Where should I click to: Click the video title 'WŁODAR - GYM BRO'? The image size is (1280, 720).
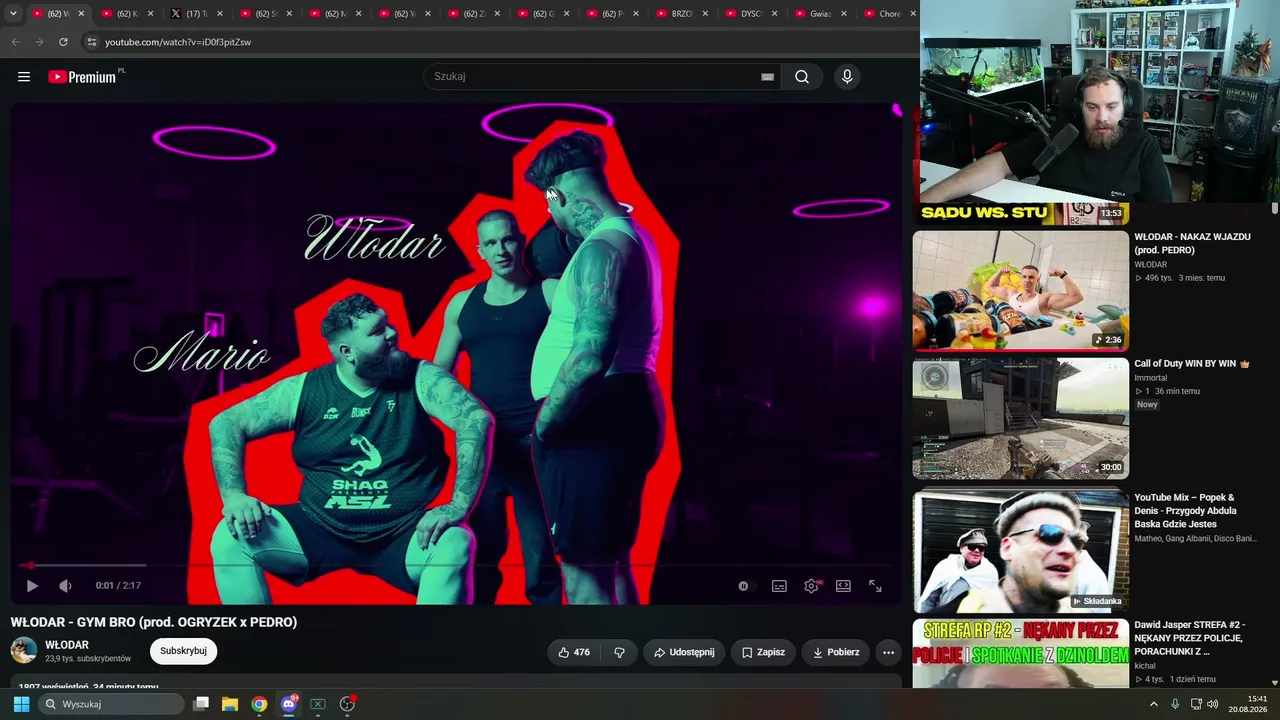[154, 622]
